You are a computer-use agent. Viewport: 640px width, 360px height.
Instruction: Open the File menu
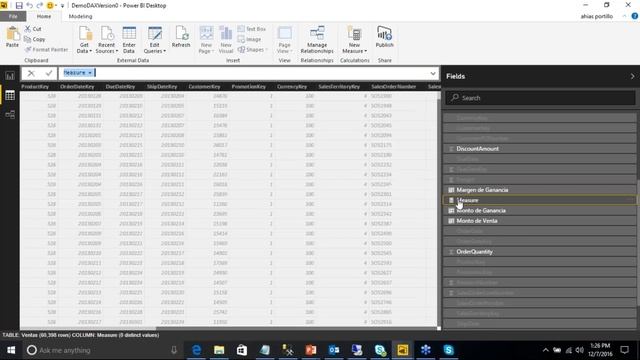point(13,16)
